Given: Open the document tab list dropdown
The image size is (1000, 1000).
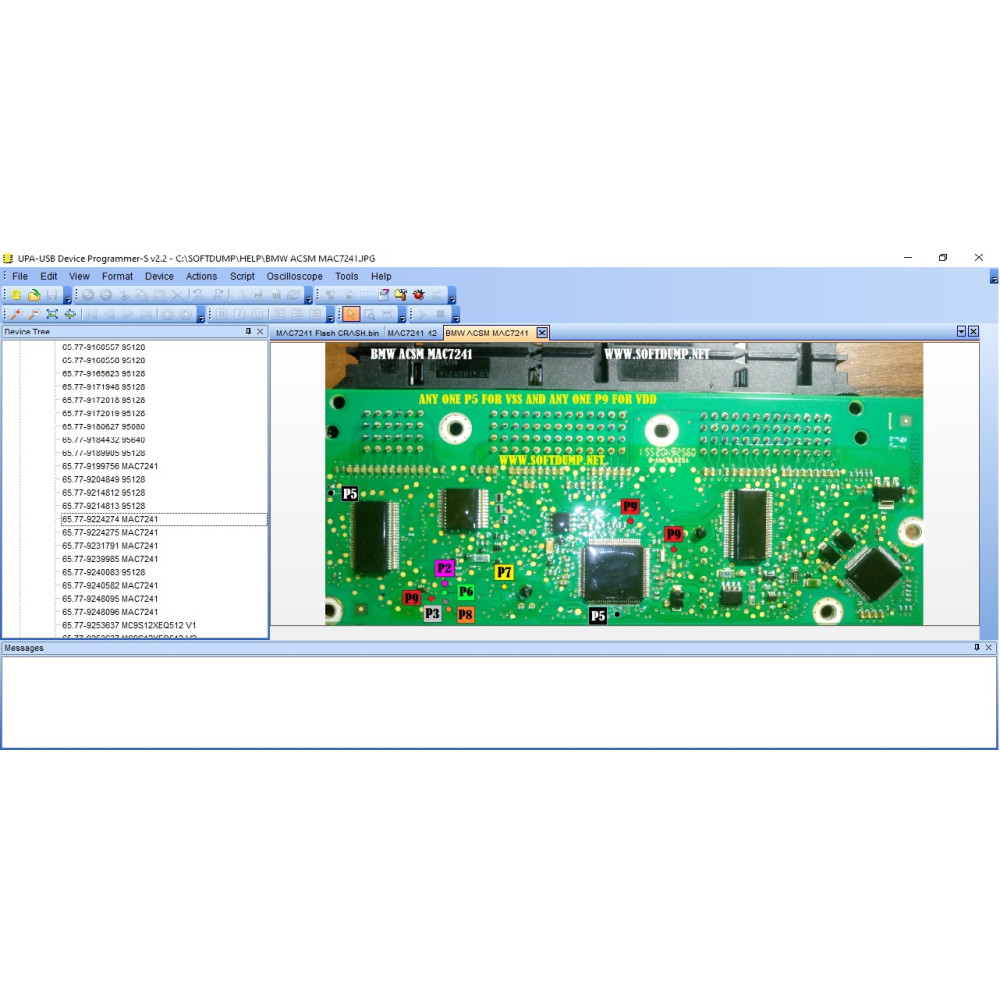Looking at the screenshot, I should click(x=961, y=331).
